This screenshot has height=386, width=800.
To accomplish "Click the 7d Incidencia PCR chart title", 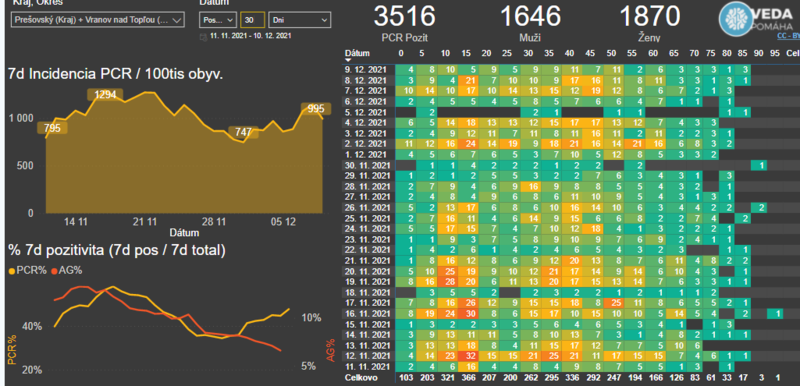I will click(116, 74).
